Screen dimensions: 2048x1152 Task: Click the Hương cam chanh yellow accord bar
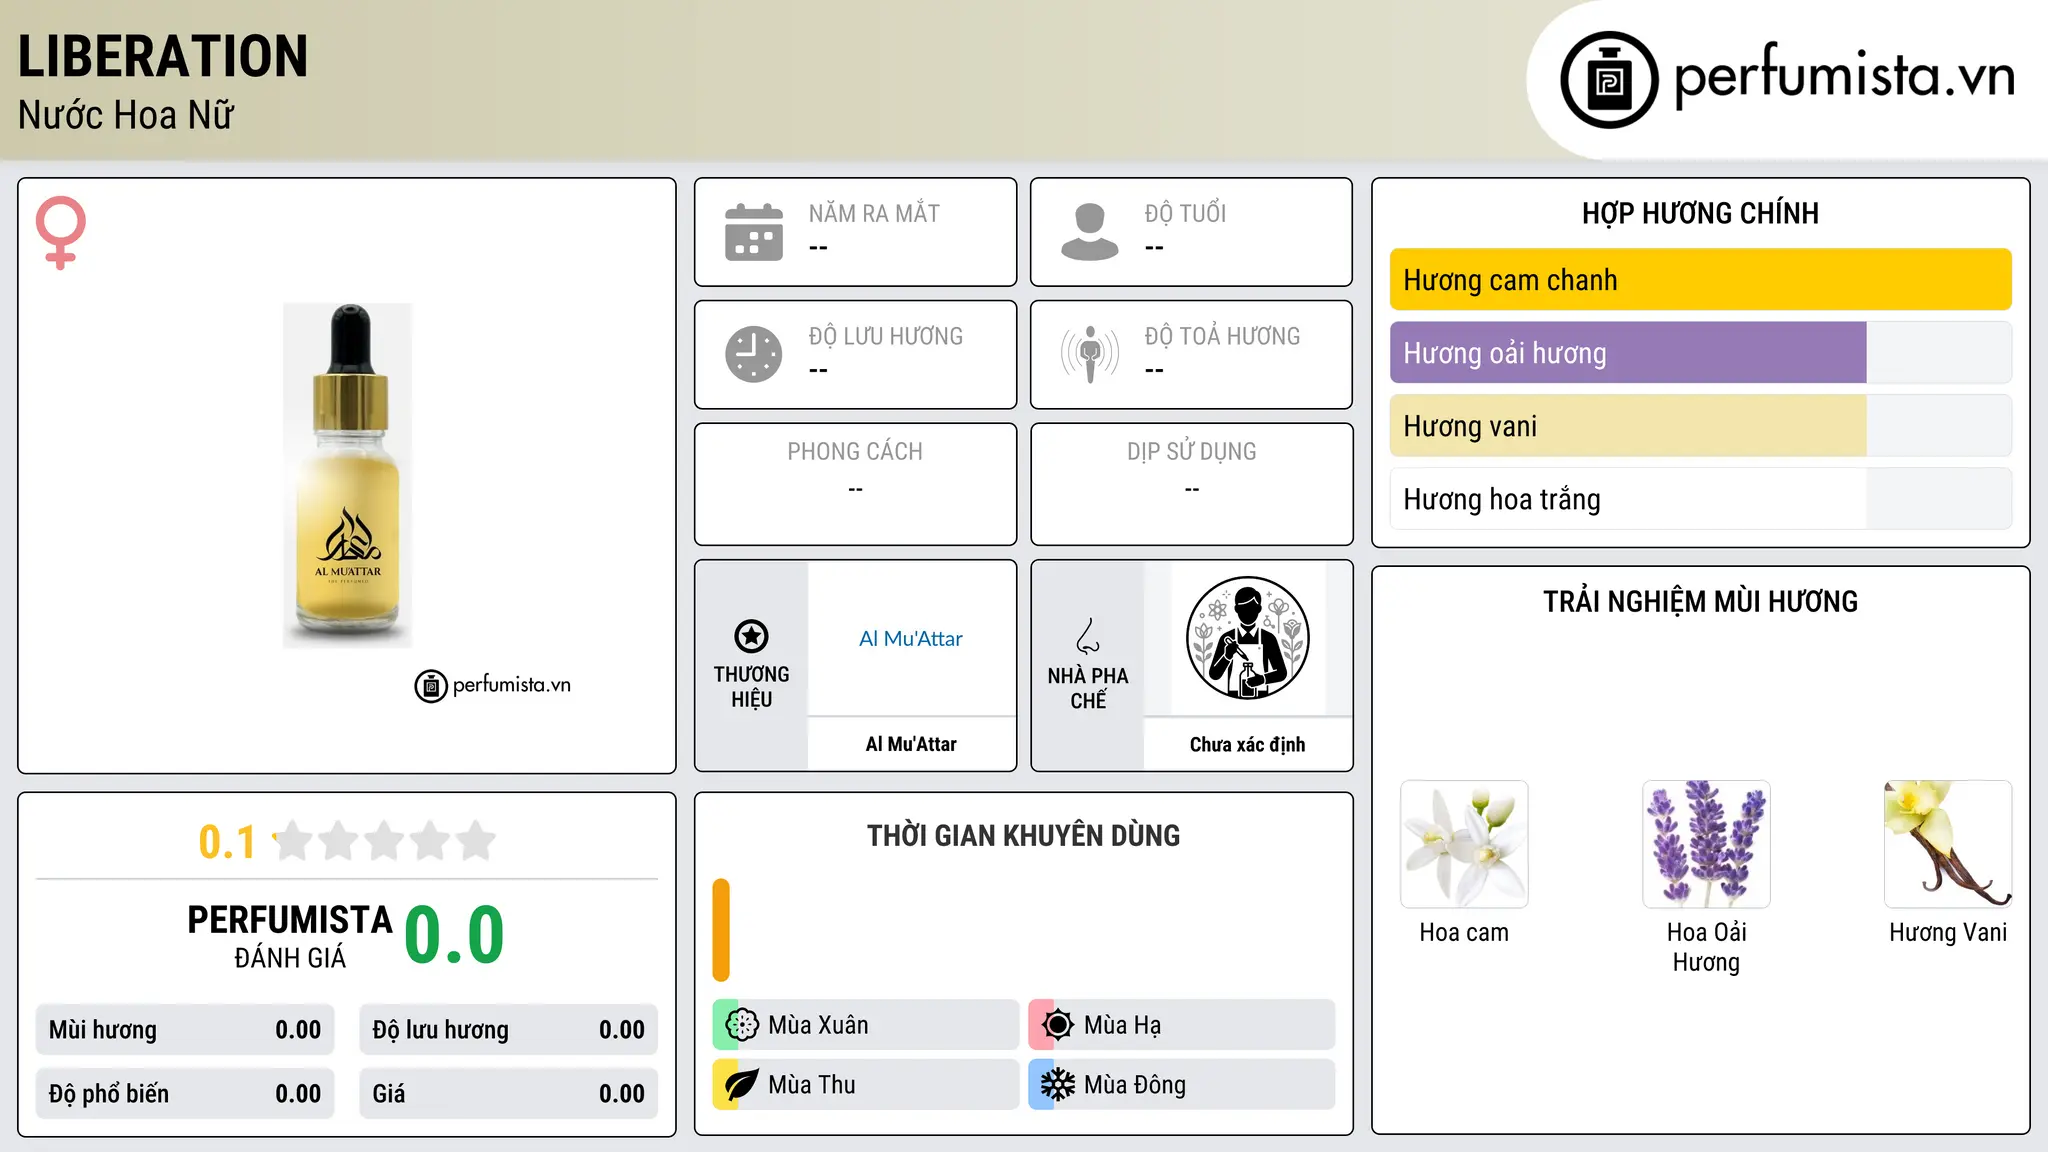click(x=1700, y=279)
